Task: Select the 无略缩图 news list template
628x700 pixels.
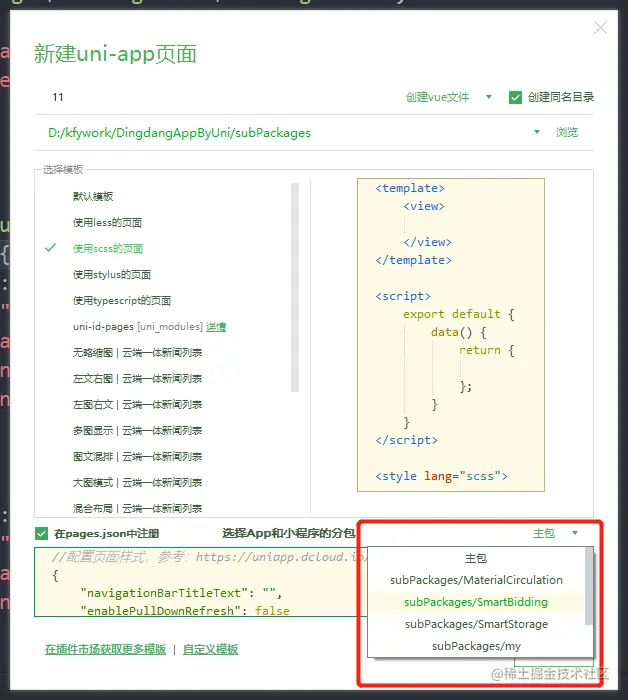Action: 137,353
